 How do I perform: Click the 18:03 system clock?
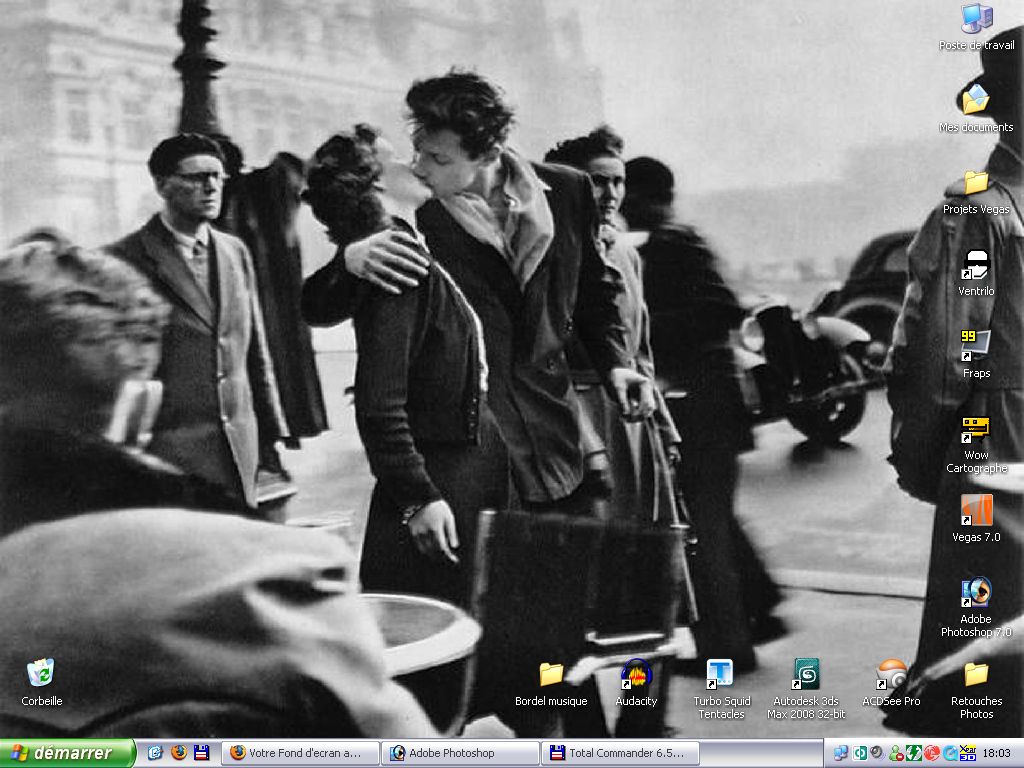click(x=997, y=754)
